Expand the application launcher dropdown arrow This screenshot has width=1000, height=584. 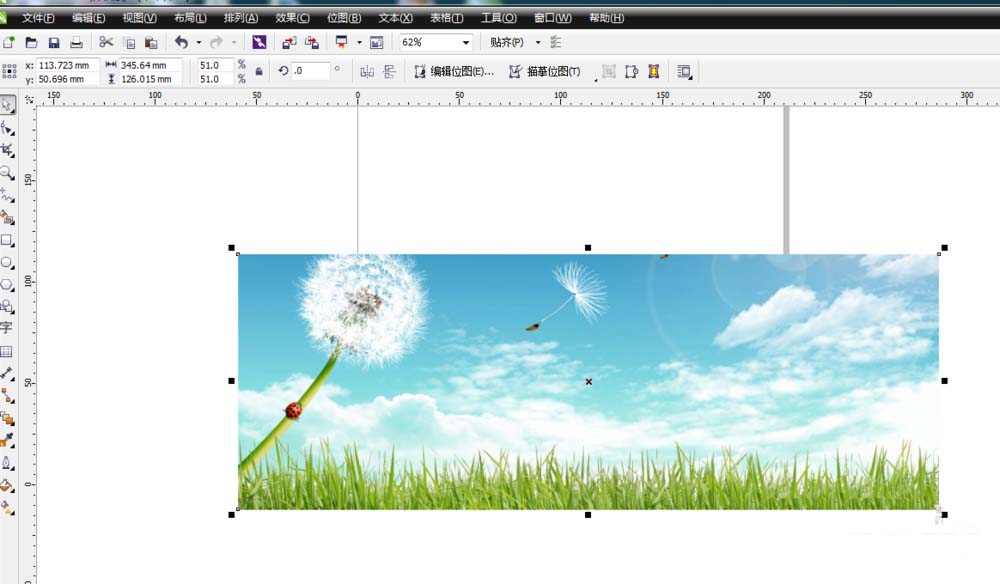359,43
